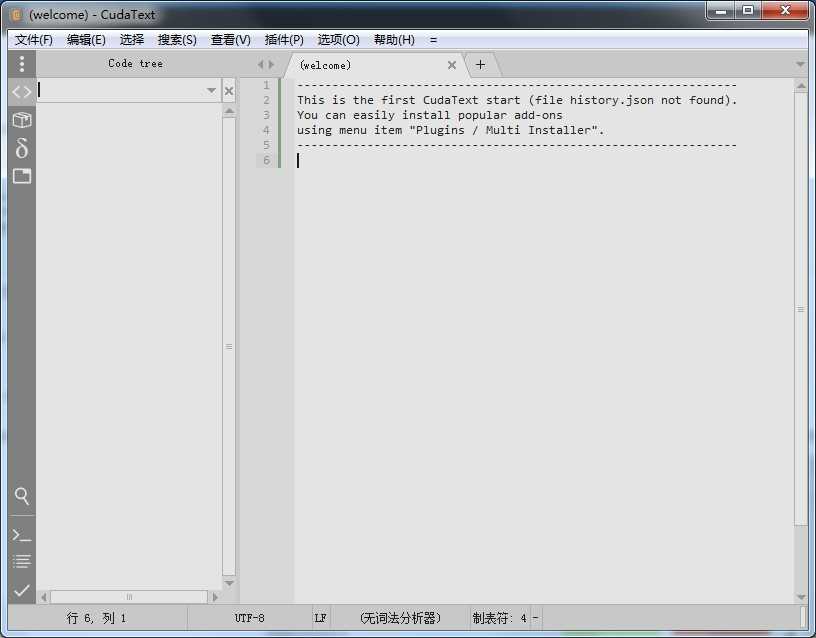Open the Output list panel icon
Image resolution: width=816 pixels, height=638 pixels.
21,562
